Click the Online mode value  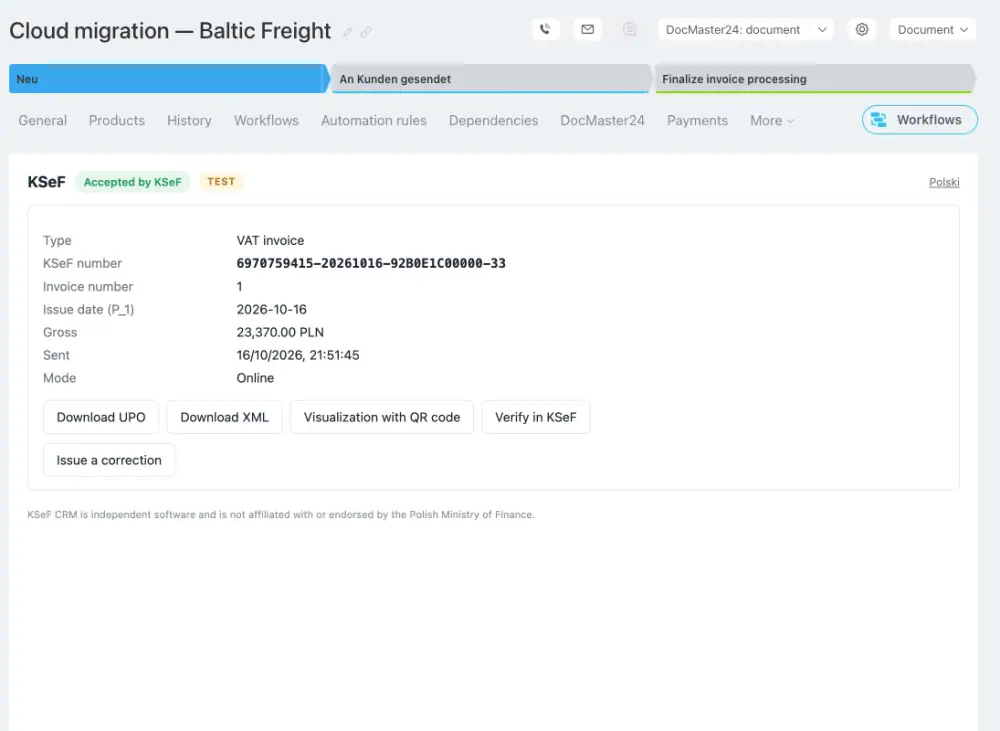255,378
